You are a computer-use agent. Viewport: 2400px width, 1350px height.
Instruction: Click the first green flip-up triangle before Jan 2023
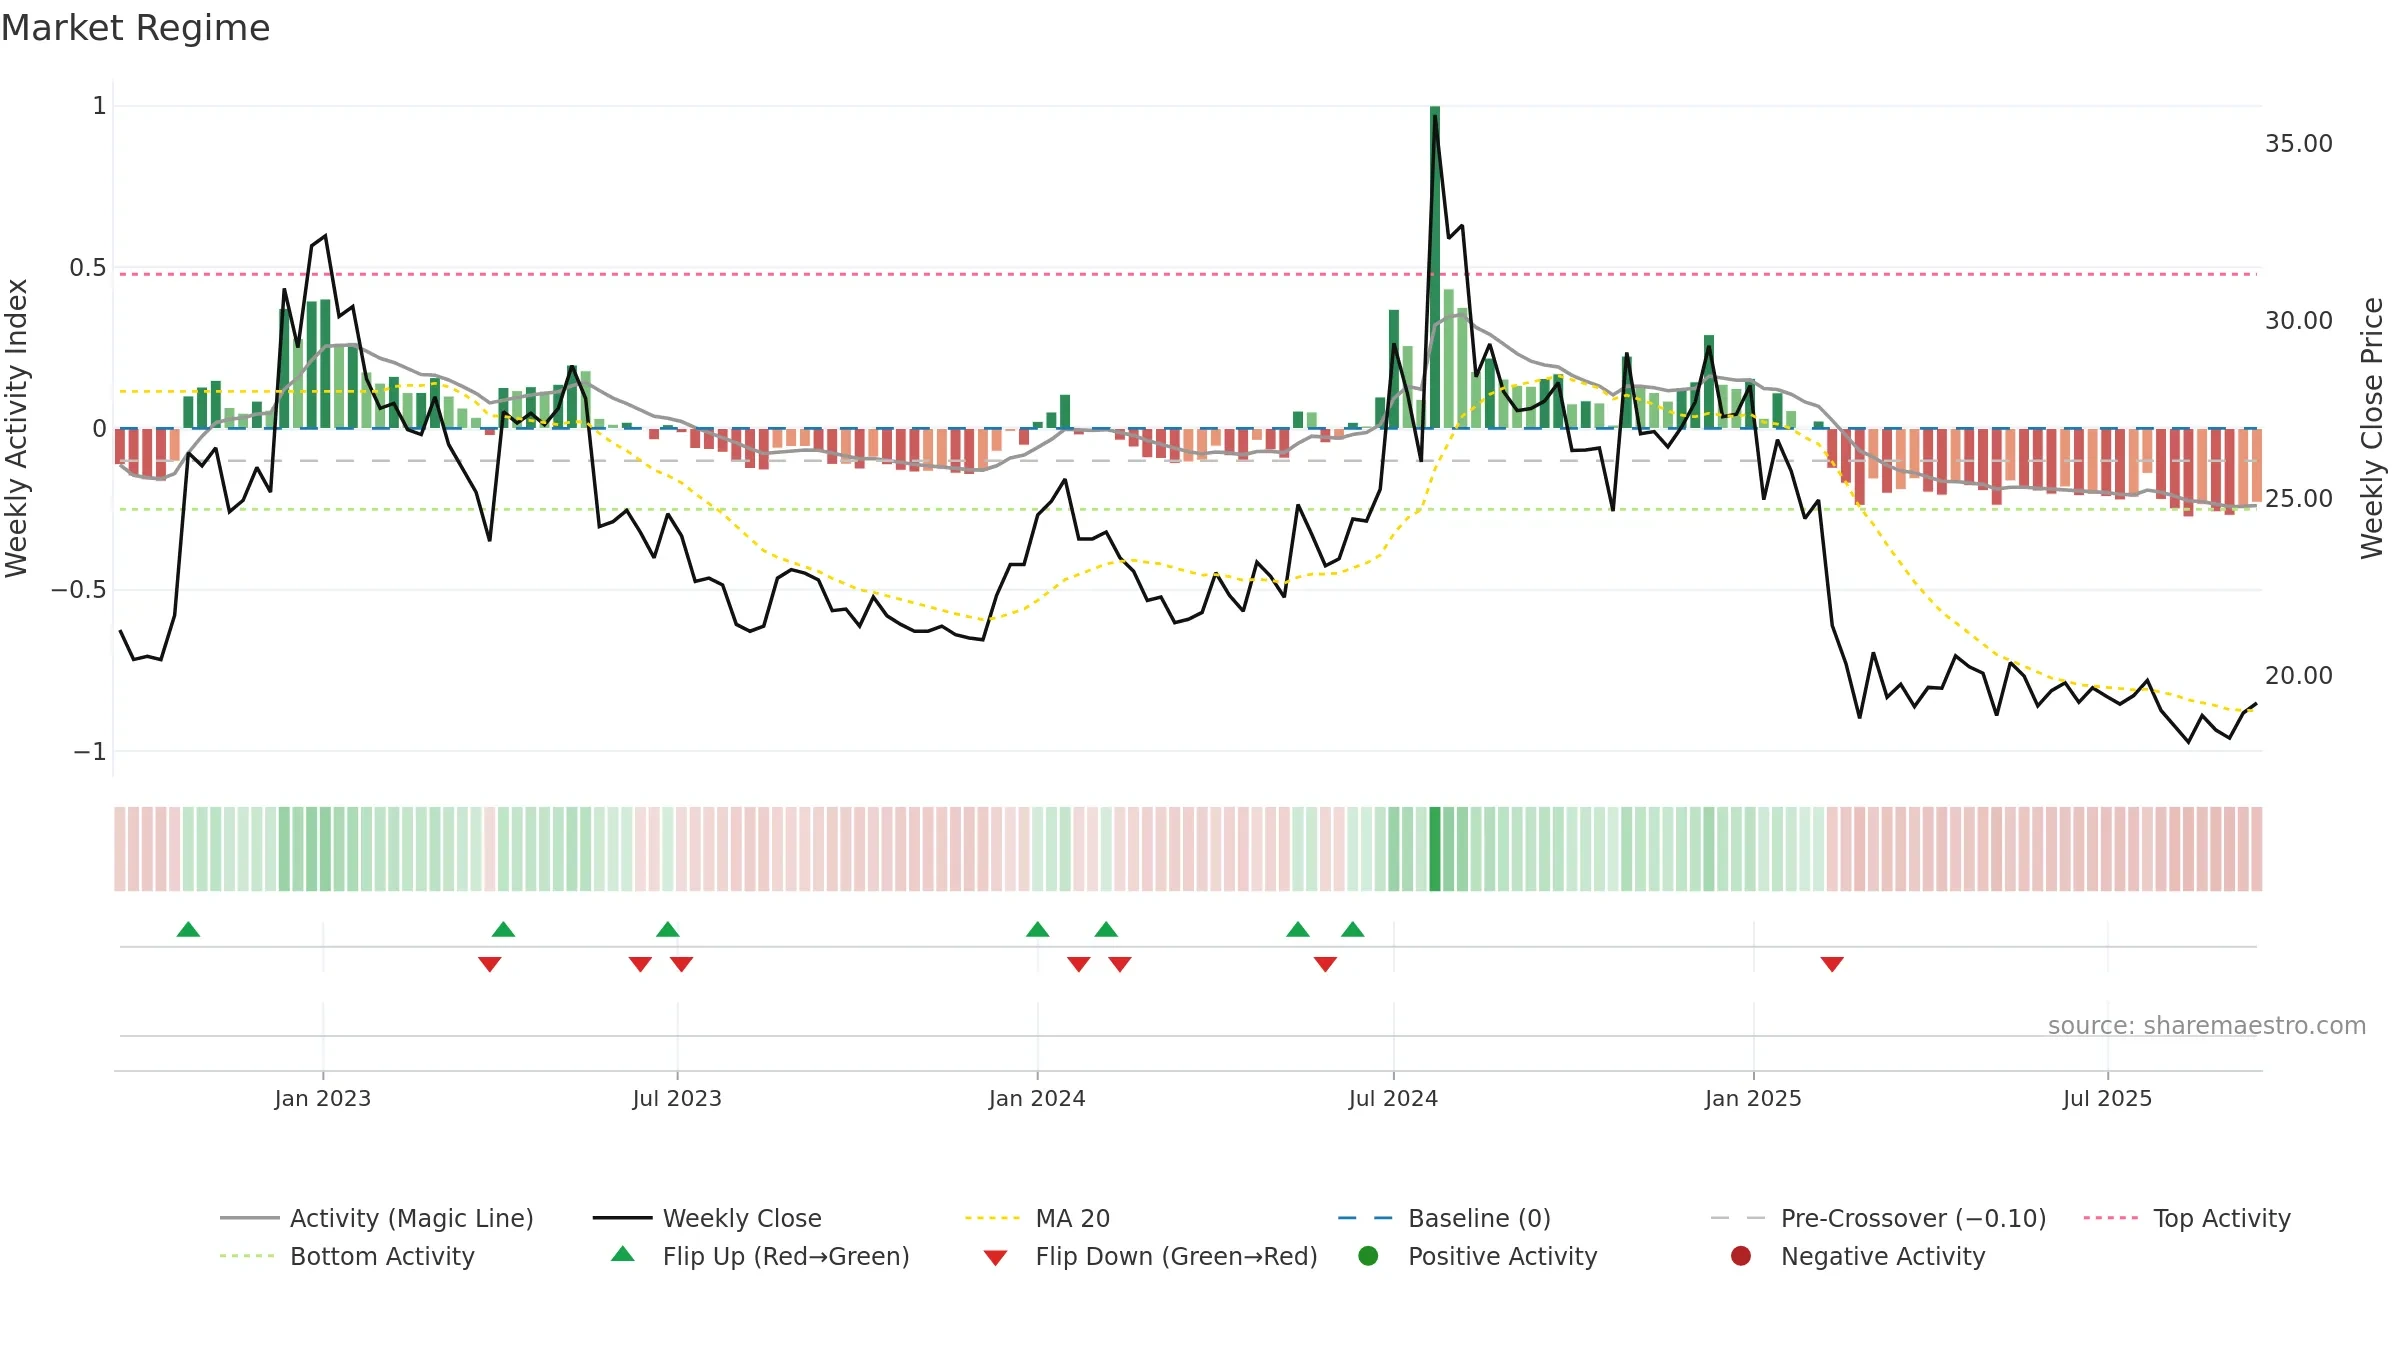(188, 929)
